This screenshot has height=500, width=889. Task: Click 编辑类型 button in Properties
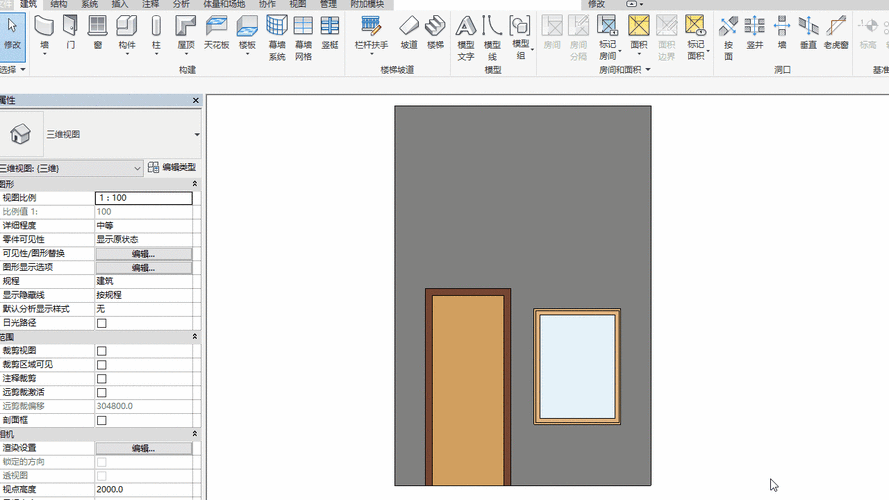172,168
